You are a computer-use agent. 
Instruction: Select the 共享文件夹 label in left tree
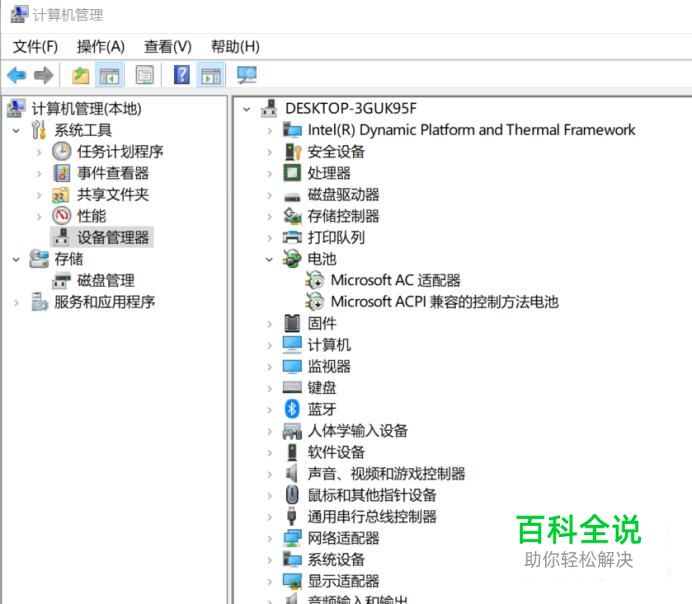click(113, 195)
